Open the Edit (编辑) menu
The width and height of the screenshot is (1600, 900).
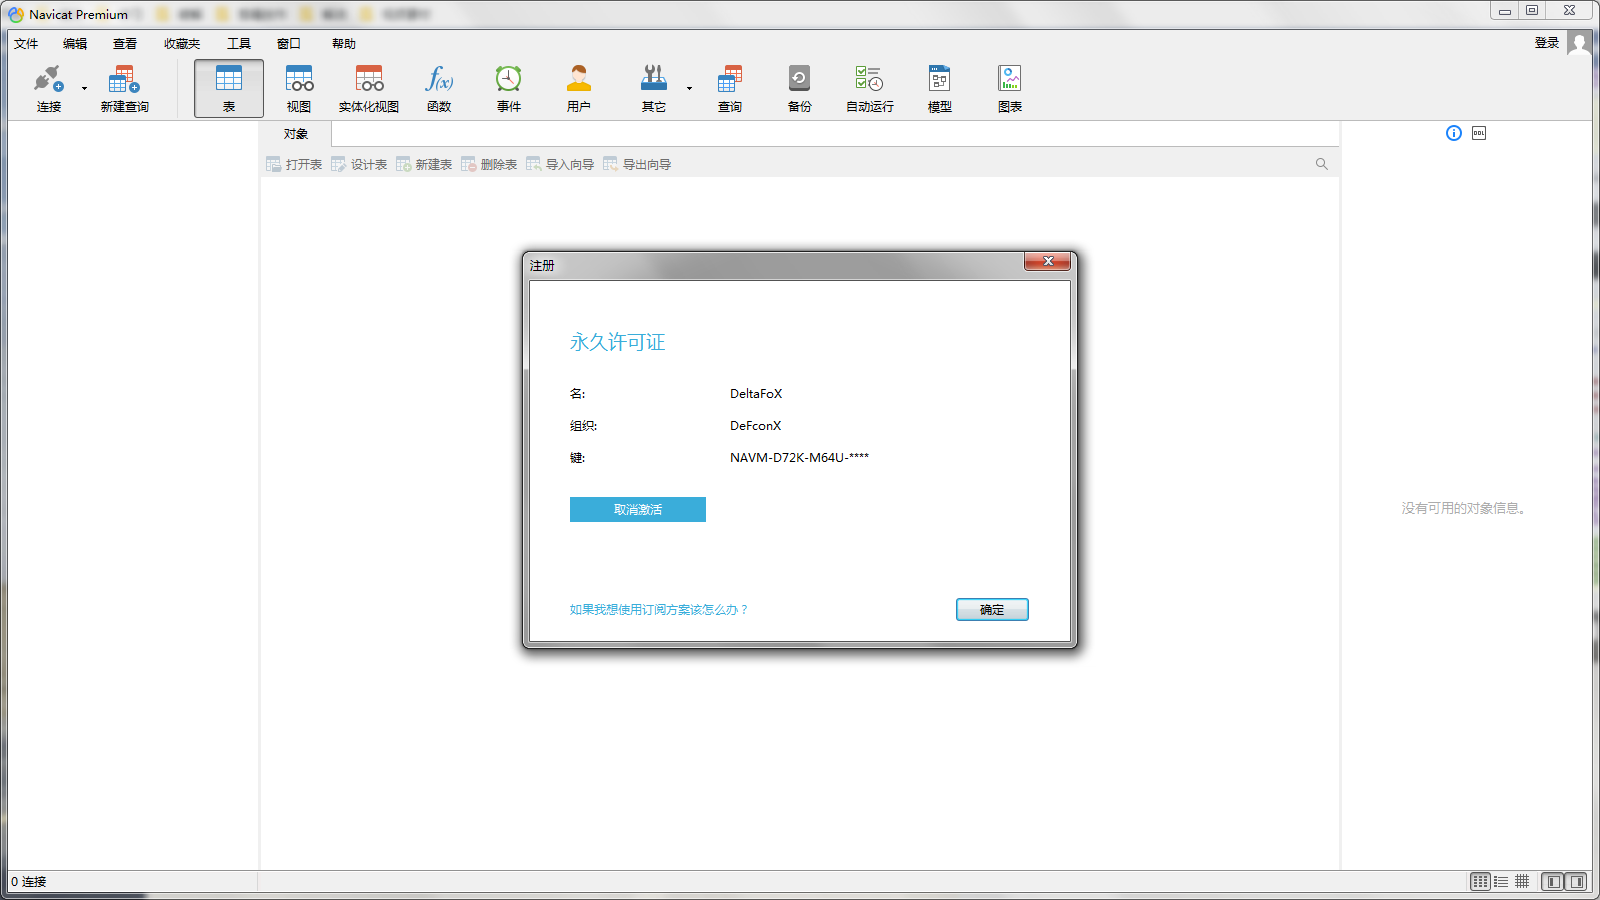(x=75, y=44)
